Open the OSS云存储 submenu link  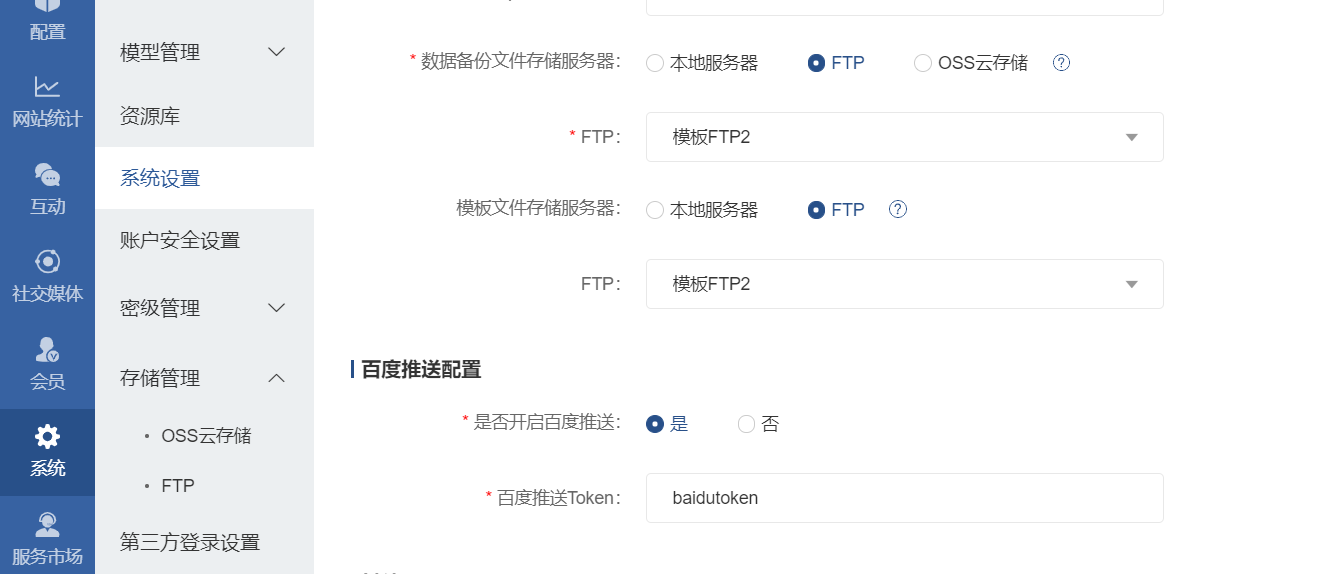click(x=206, y=436)
